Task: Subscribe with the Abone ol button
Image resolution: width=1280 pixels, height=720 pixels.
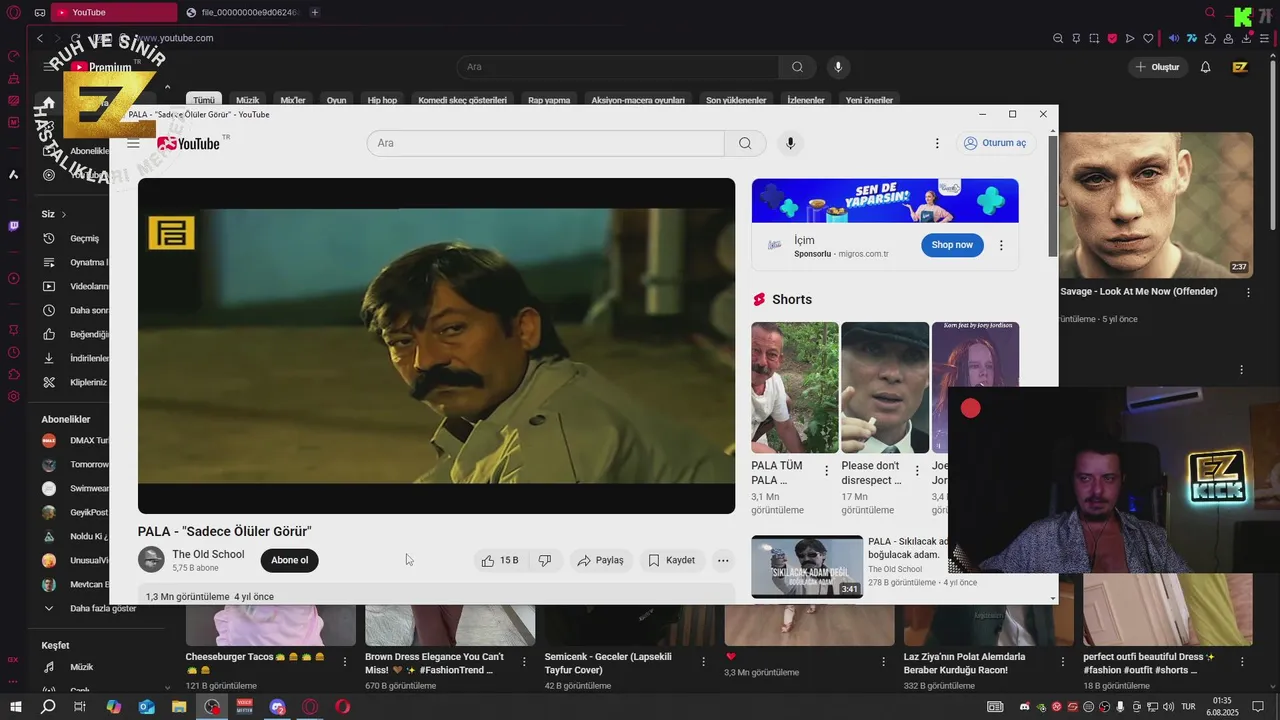Action: (x=290, y=560)
